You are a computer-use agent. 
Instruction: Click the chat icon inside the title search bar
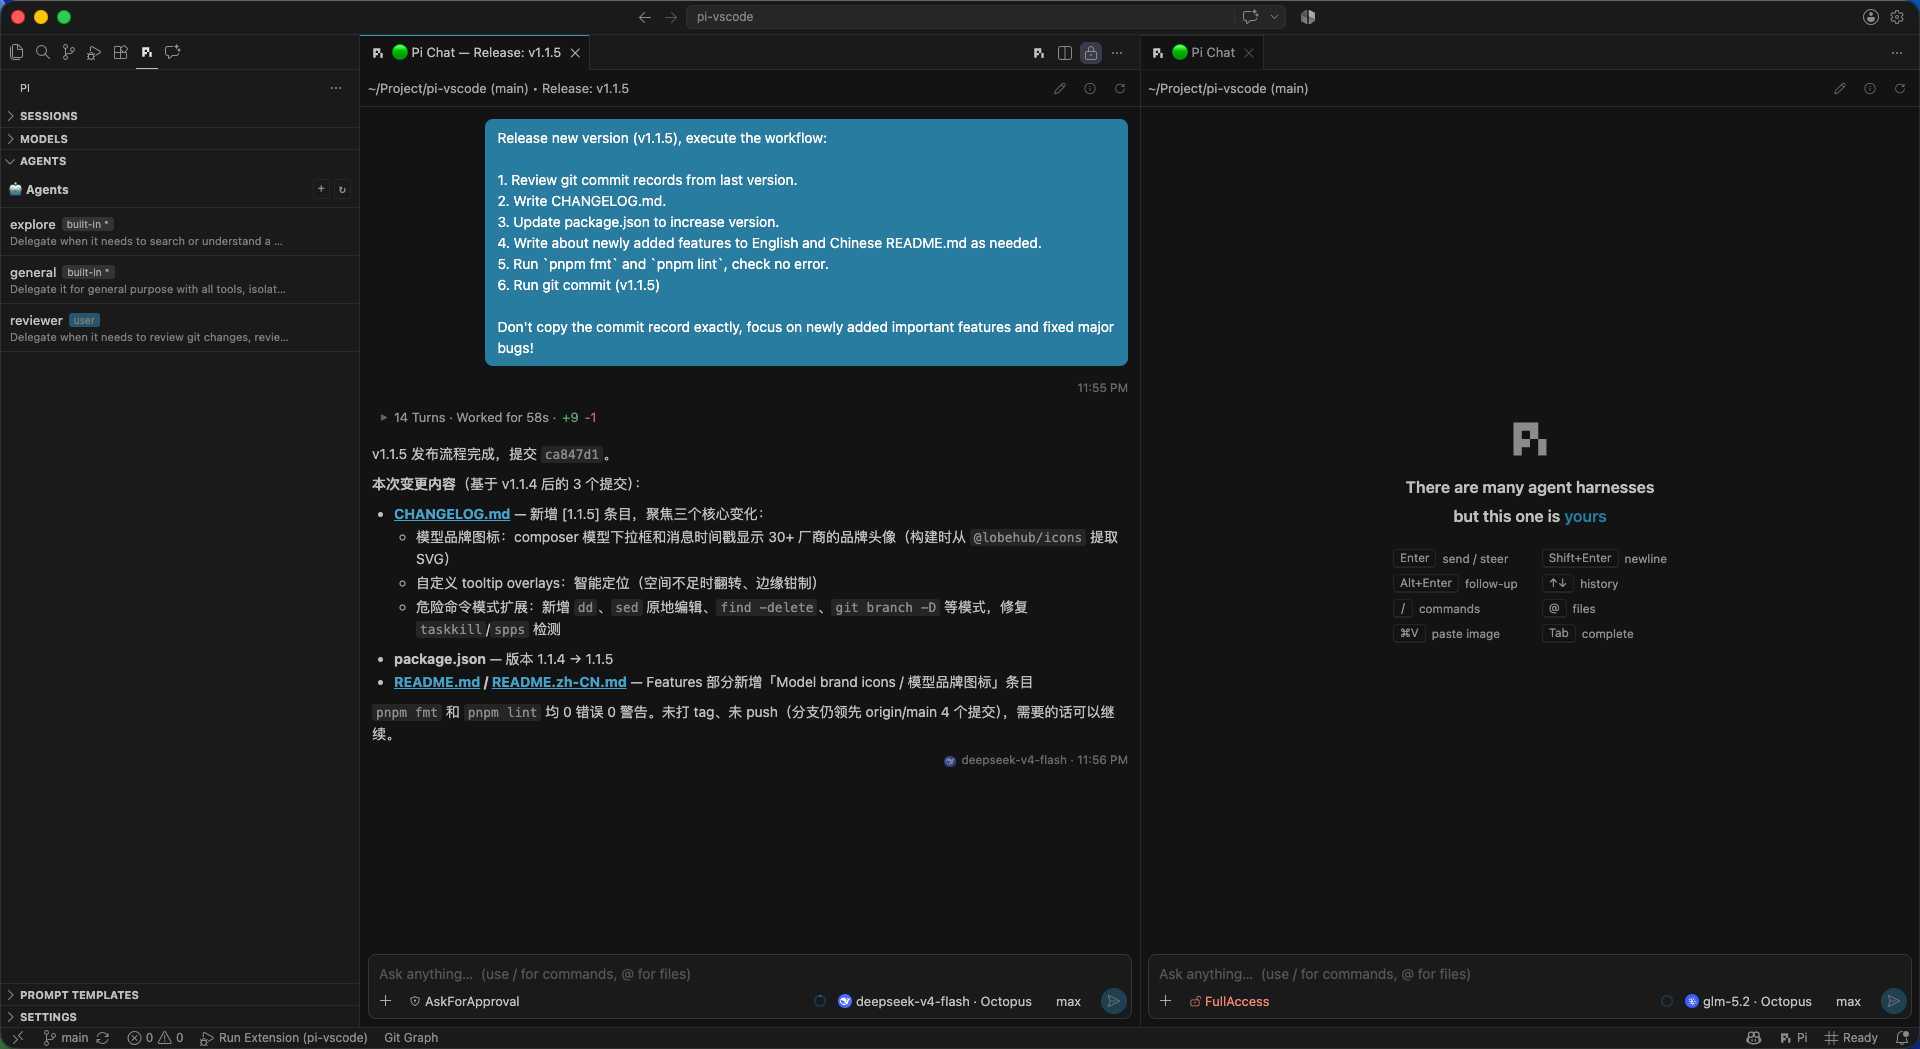click(1250, 17)
